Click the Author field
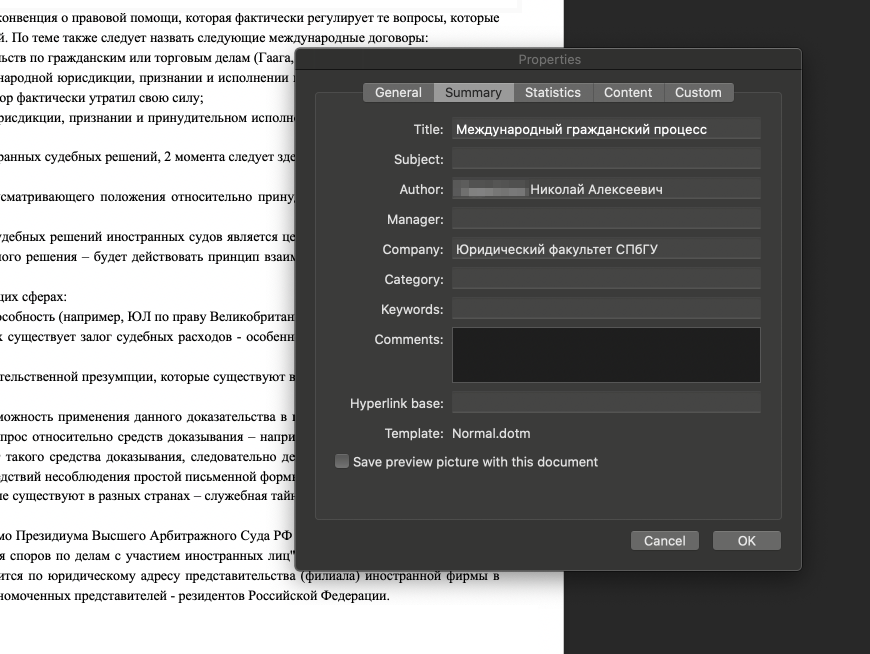870x654 pixels. pyautogui.click(x=606, y=189)
